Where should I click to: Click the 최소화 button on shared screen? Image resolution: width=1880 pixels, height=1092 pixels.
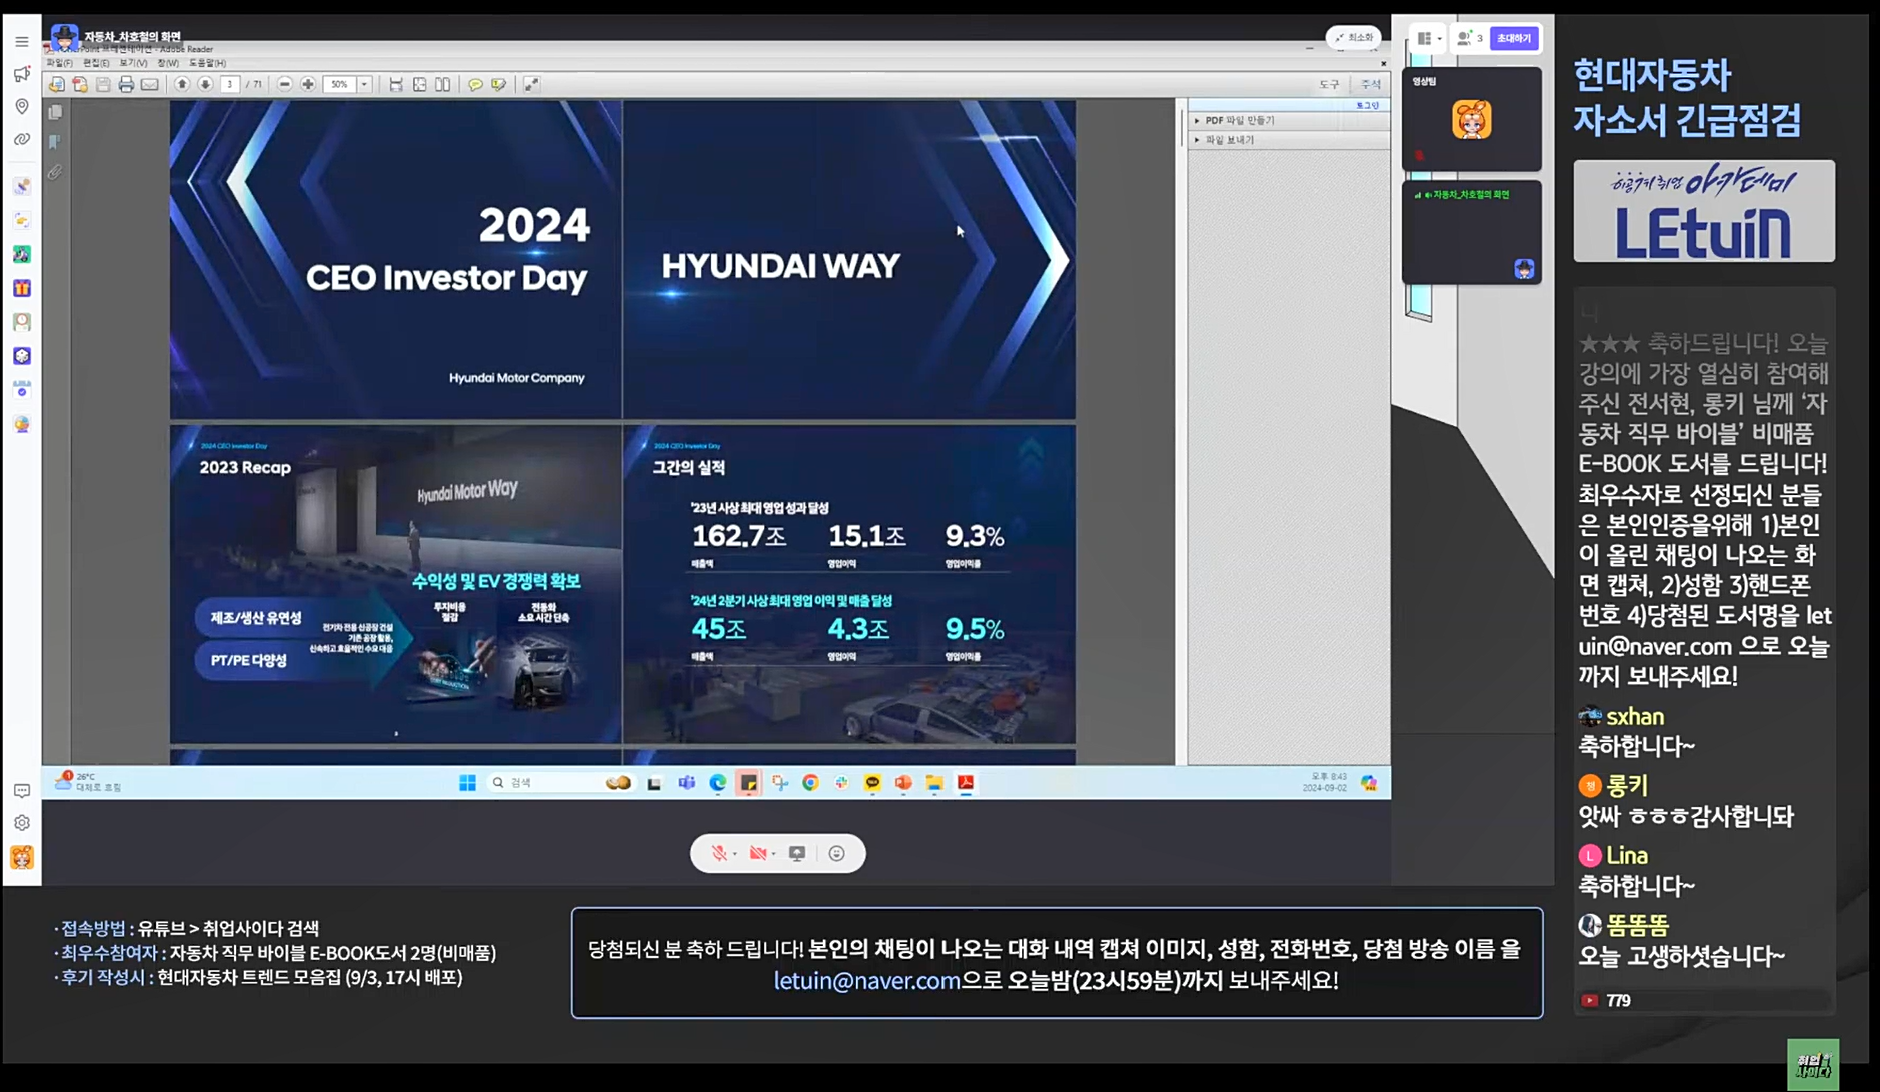(1354, 38)
